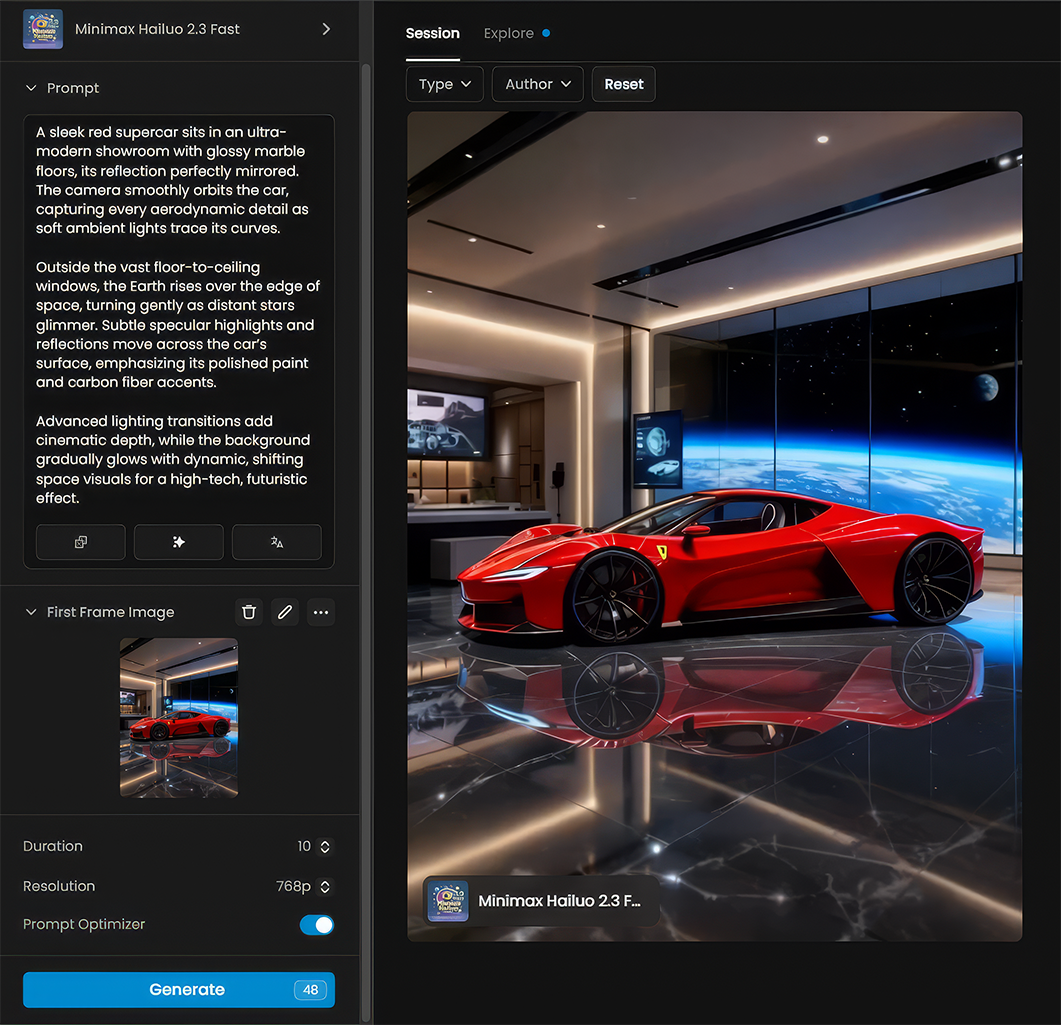Switch to the Explore tab
This screenshot has width=1061, height=1025.
(509, 33)
